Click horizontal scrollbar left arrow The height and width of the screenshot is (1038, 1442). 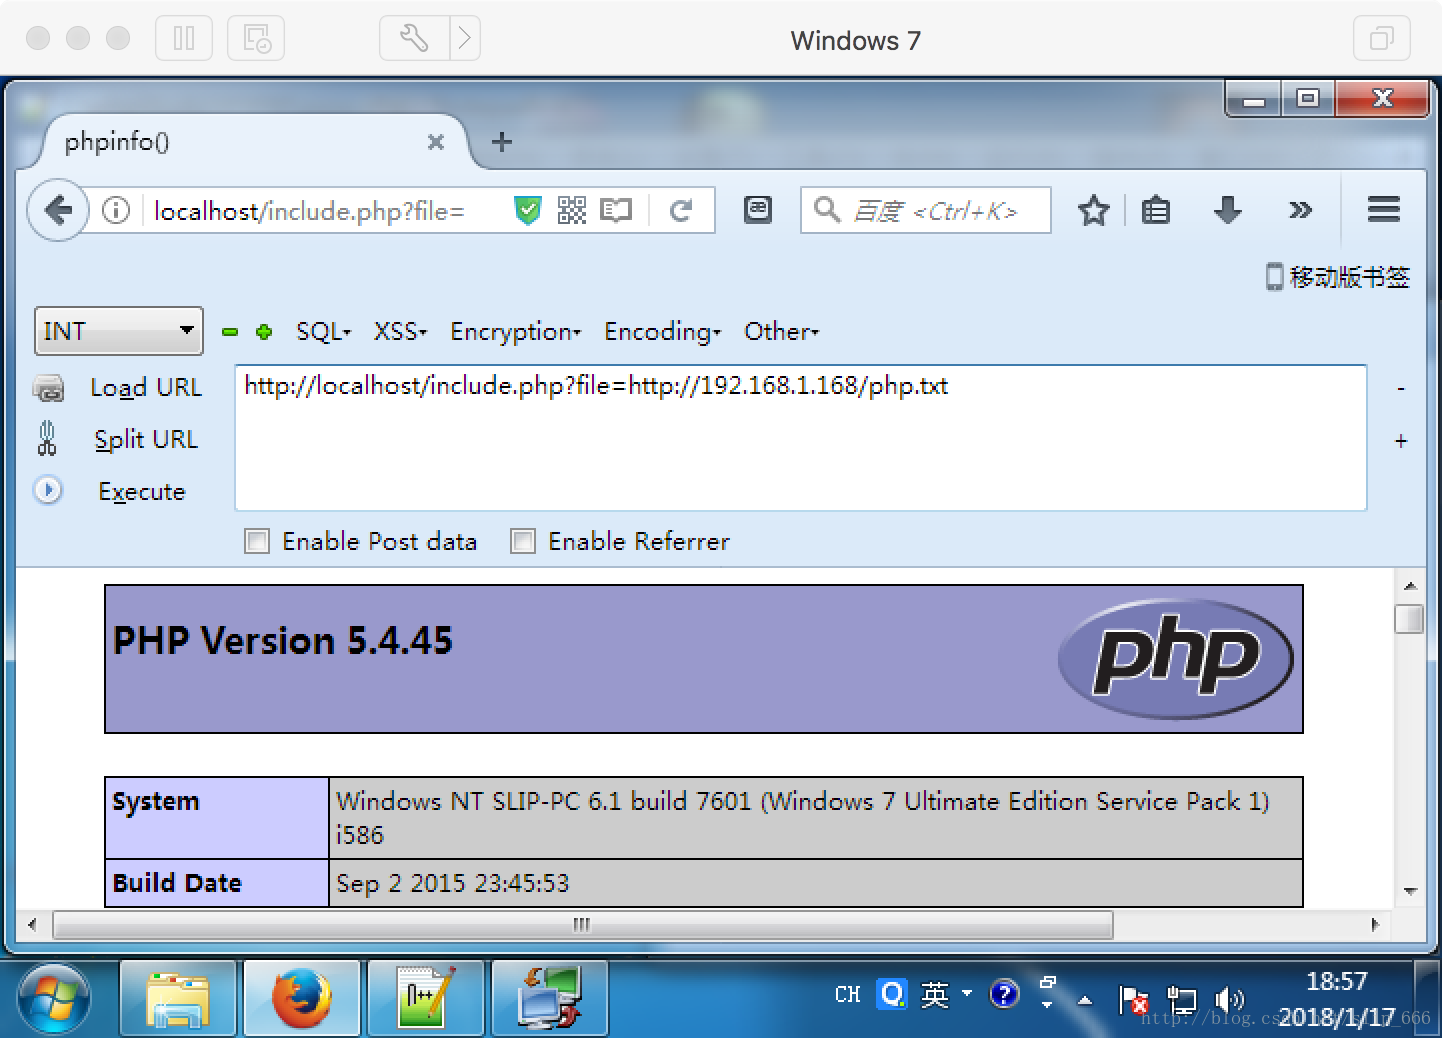click(x=32, y=925)
